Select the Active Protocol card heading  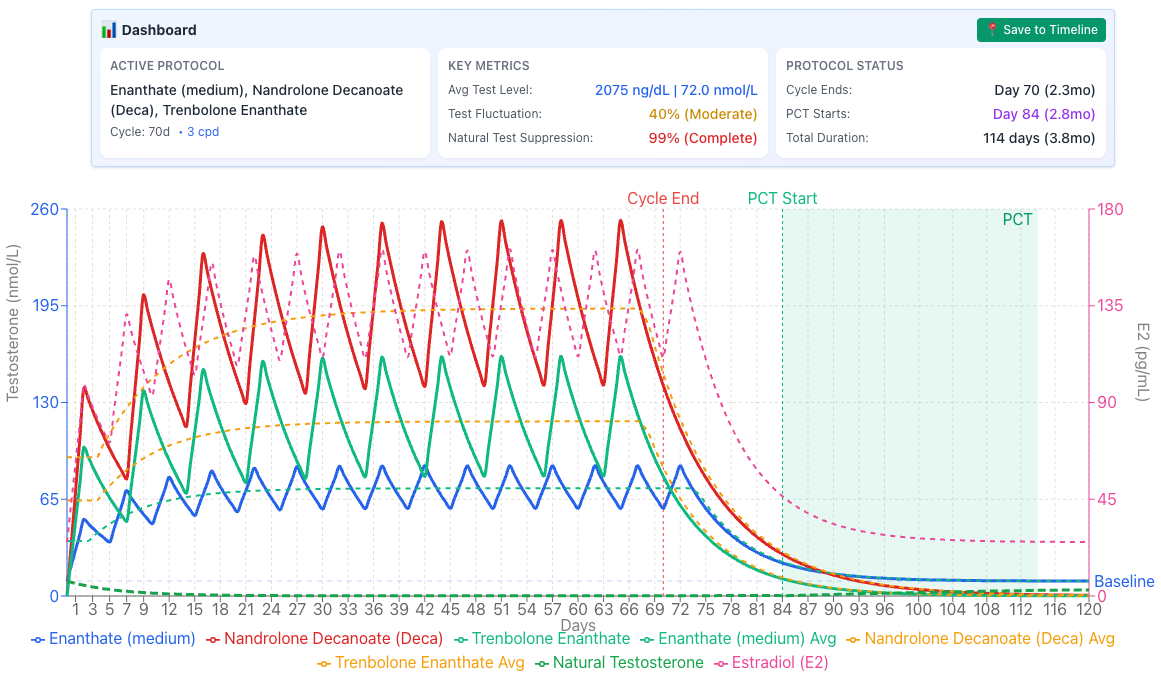167,66
